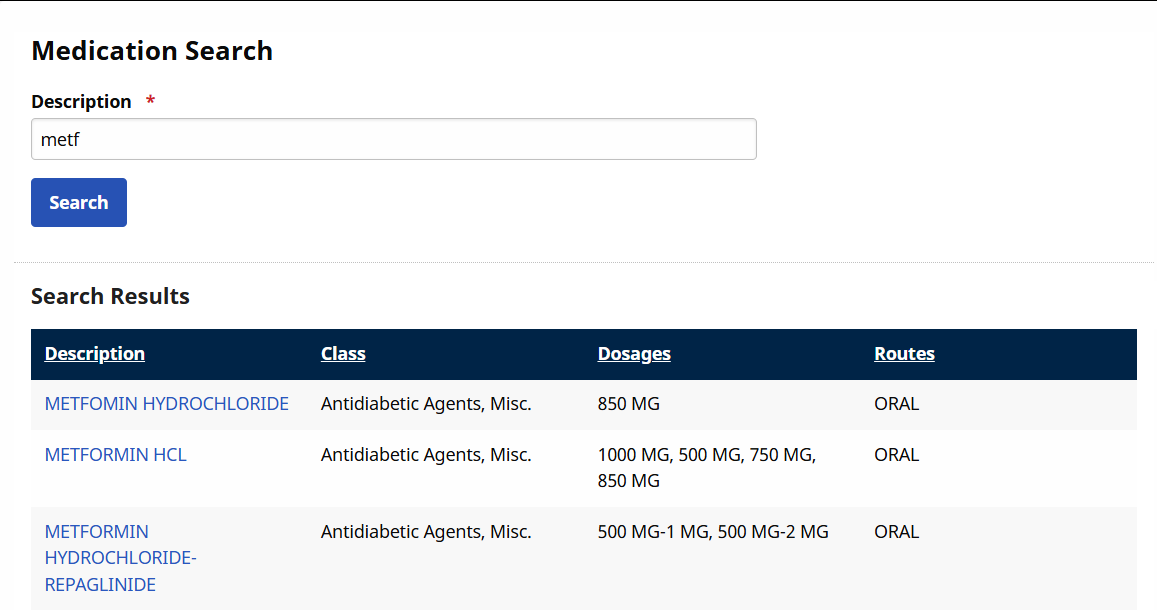Viewport: 1157px width, 610px height.
Task: Select the METFORMIN HYDROCHLORIDE-REPAGLINIDE link
Action: tap(120, 557)
